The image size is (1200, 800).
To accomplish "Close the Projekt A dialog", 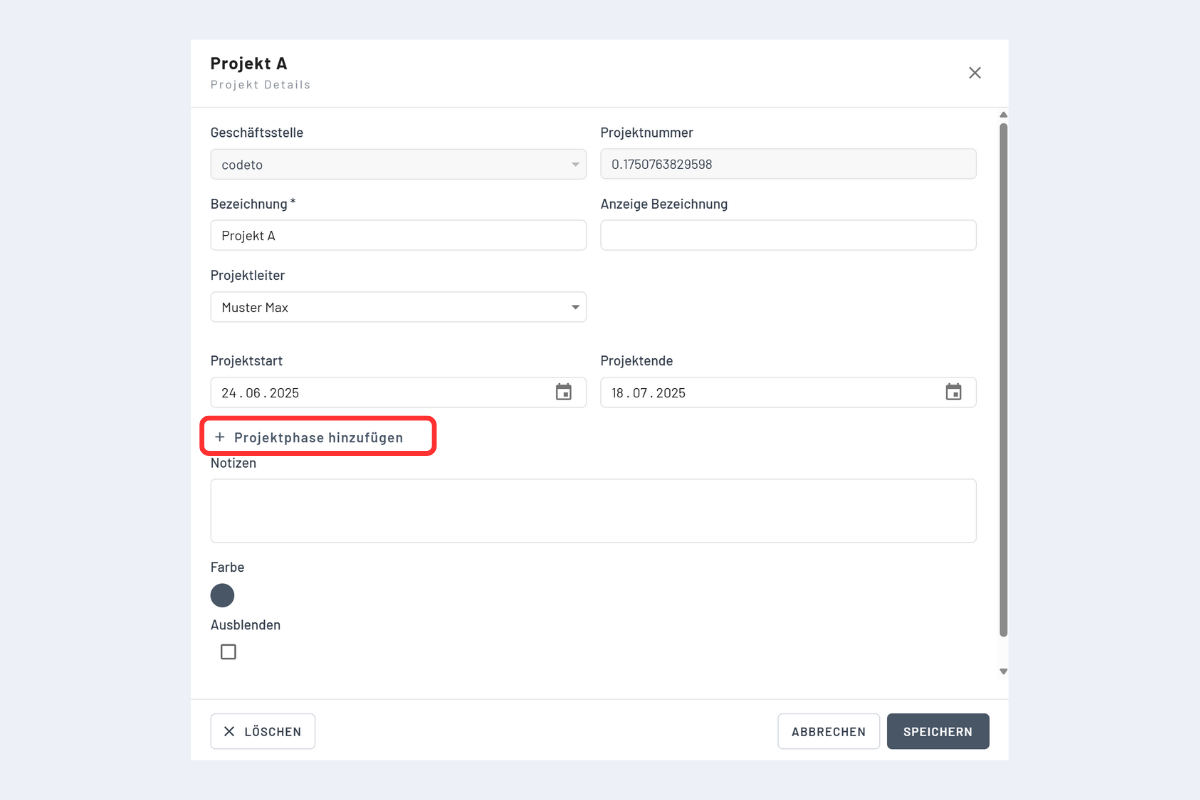I will click(975, 73).
